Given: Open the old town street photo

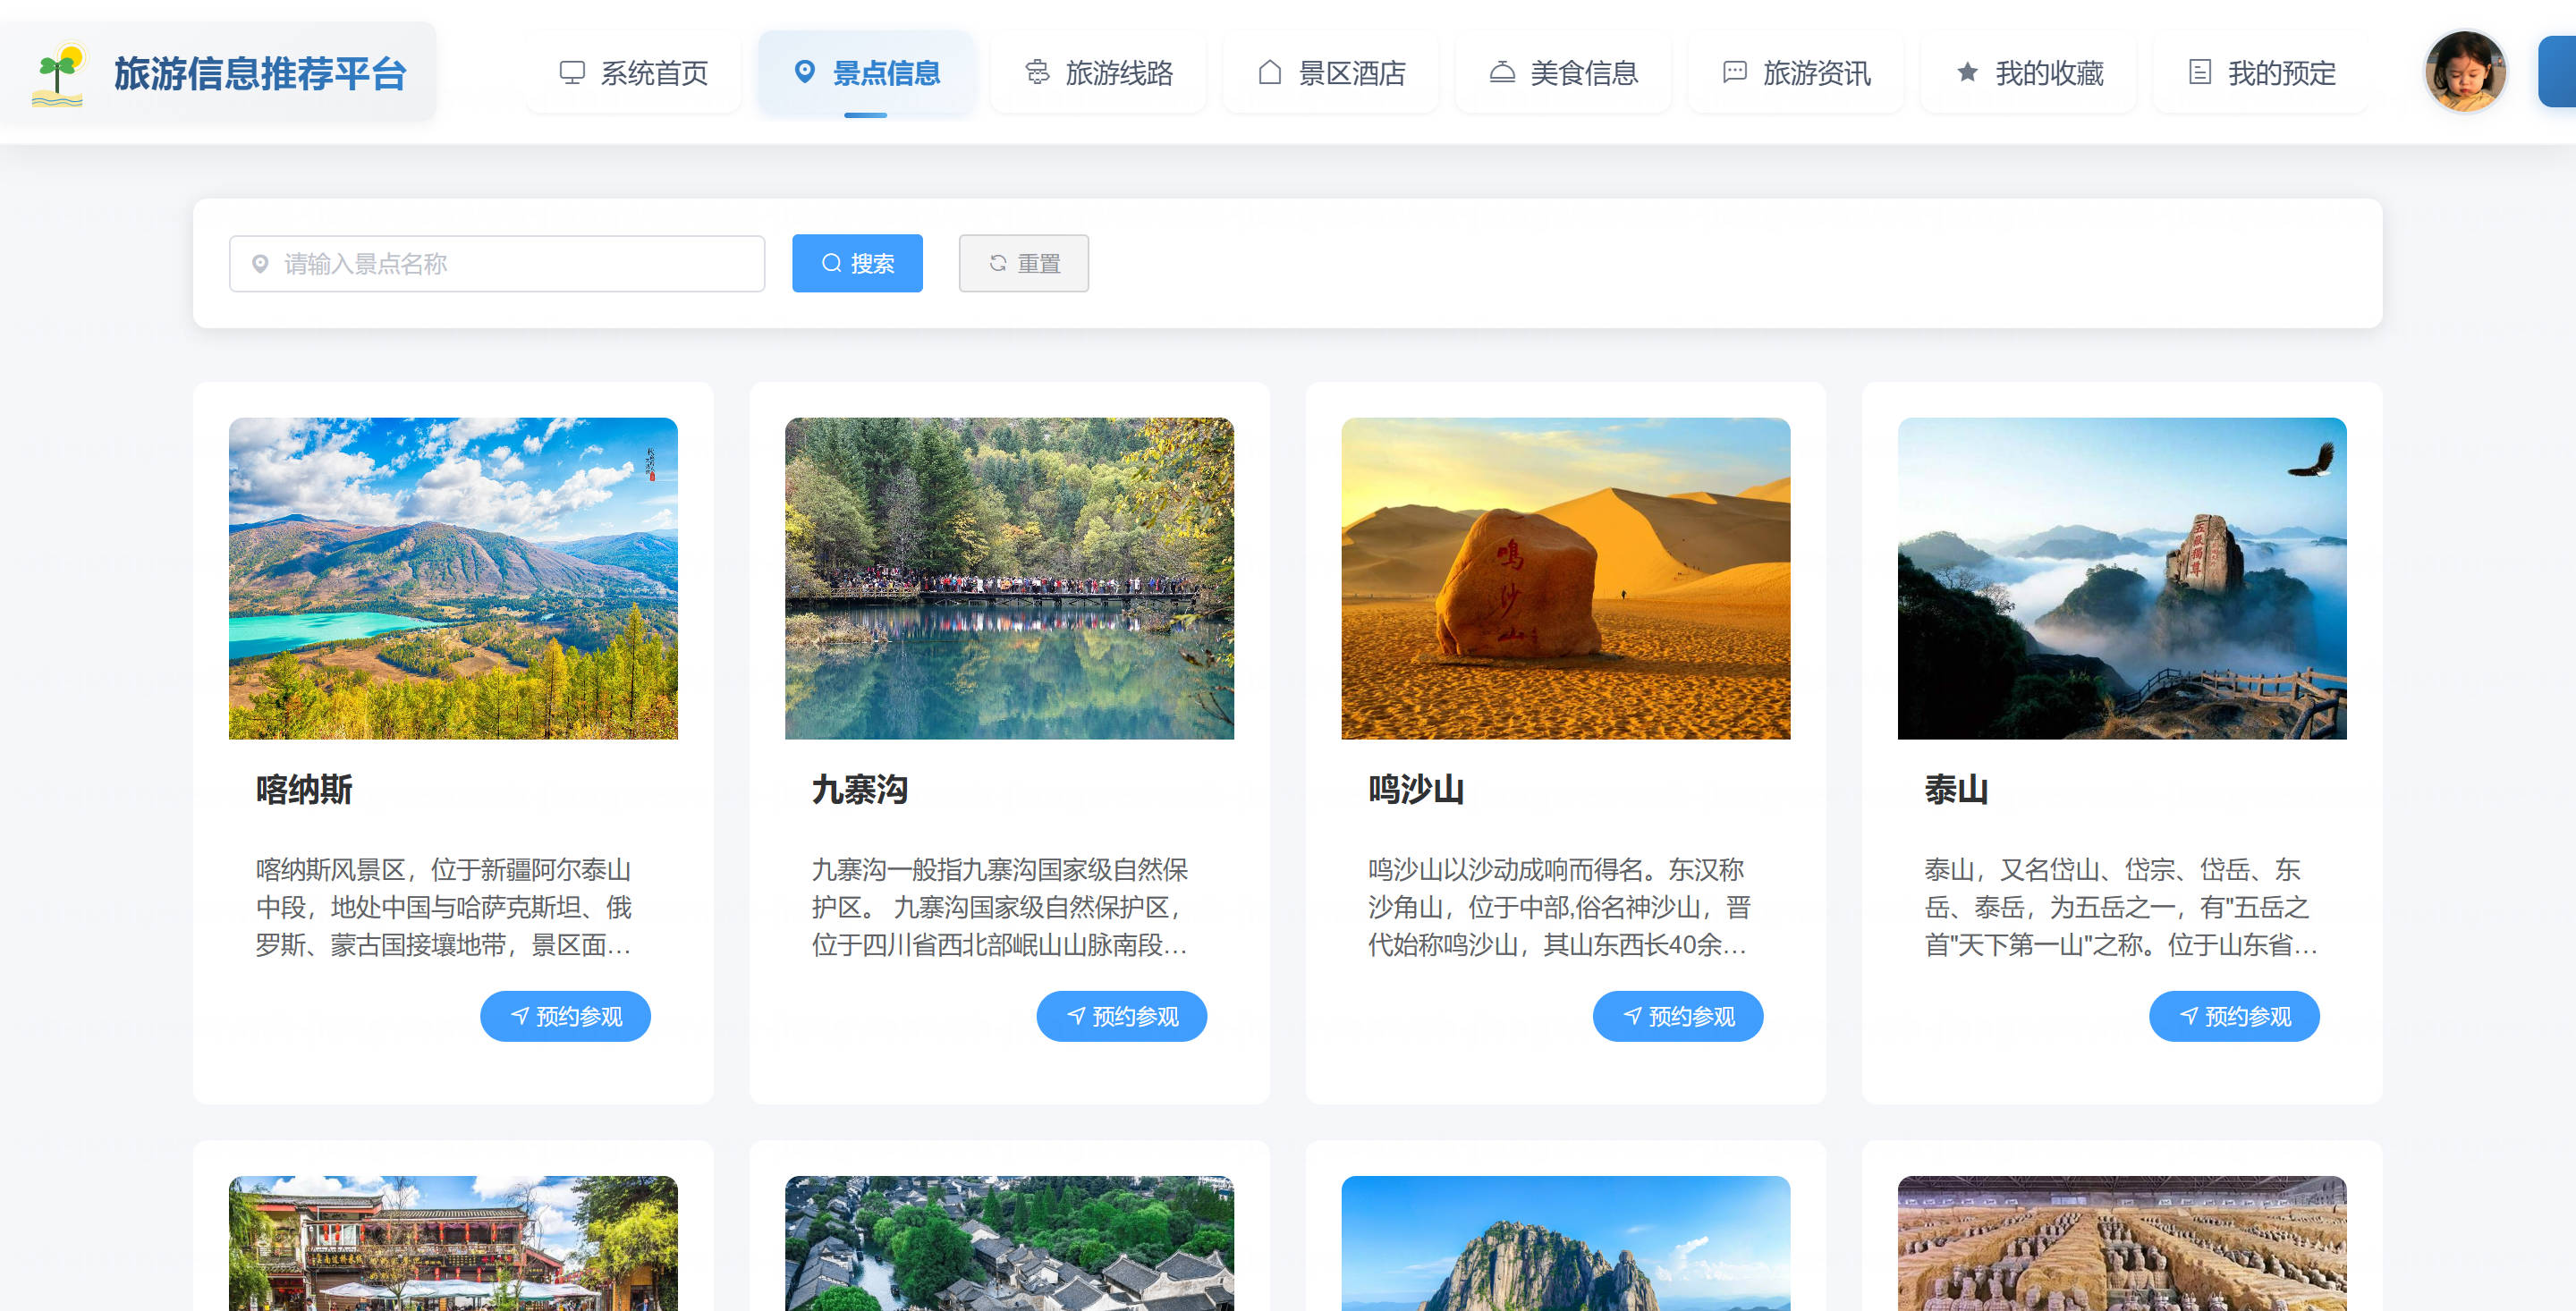Looking at the screenshot, I should tap(453, 1243).
